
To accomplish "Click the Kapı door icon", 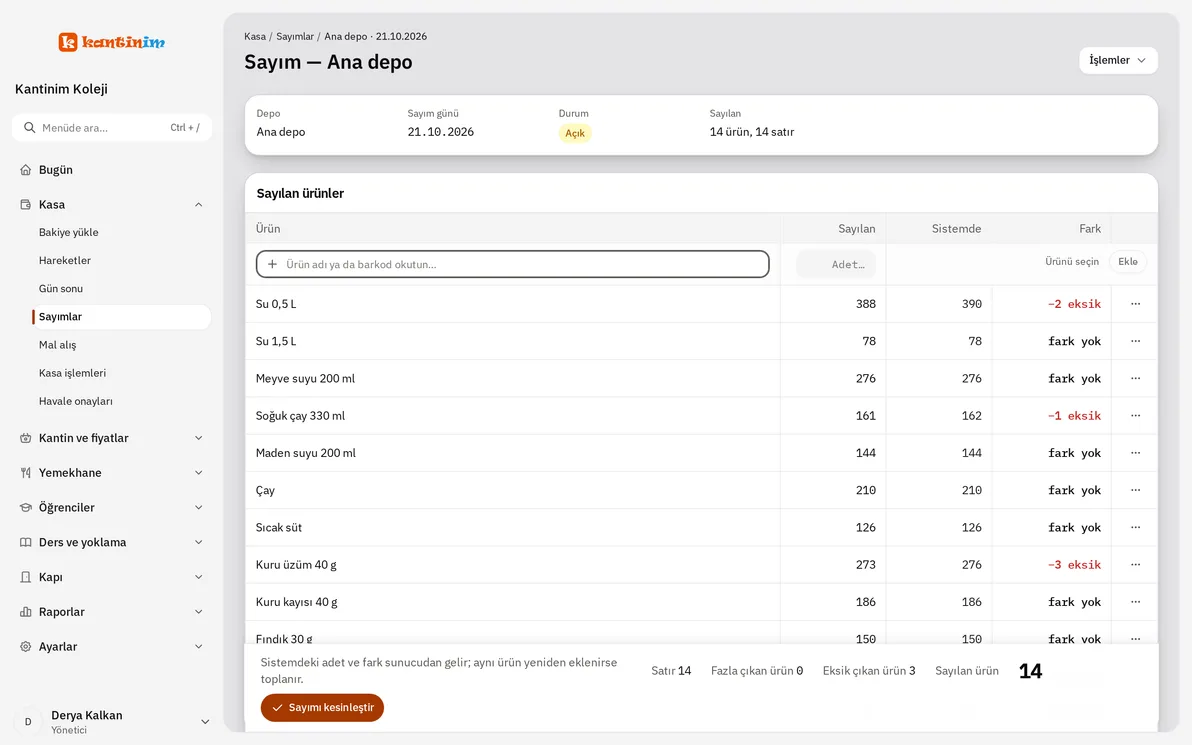I will [26, 577].
